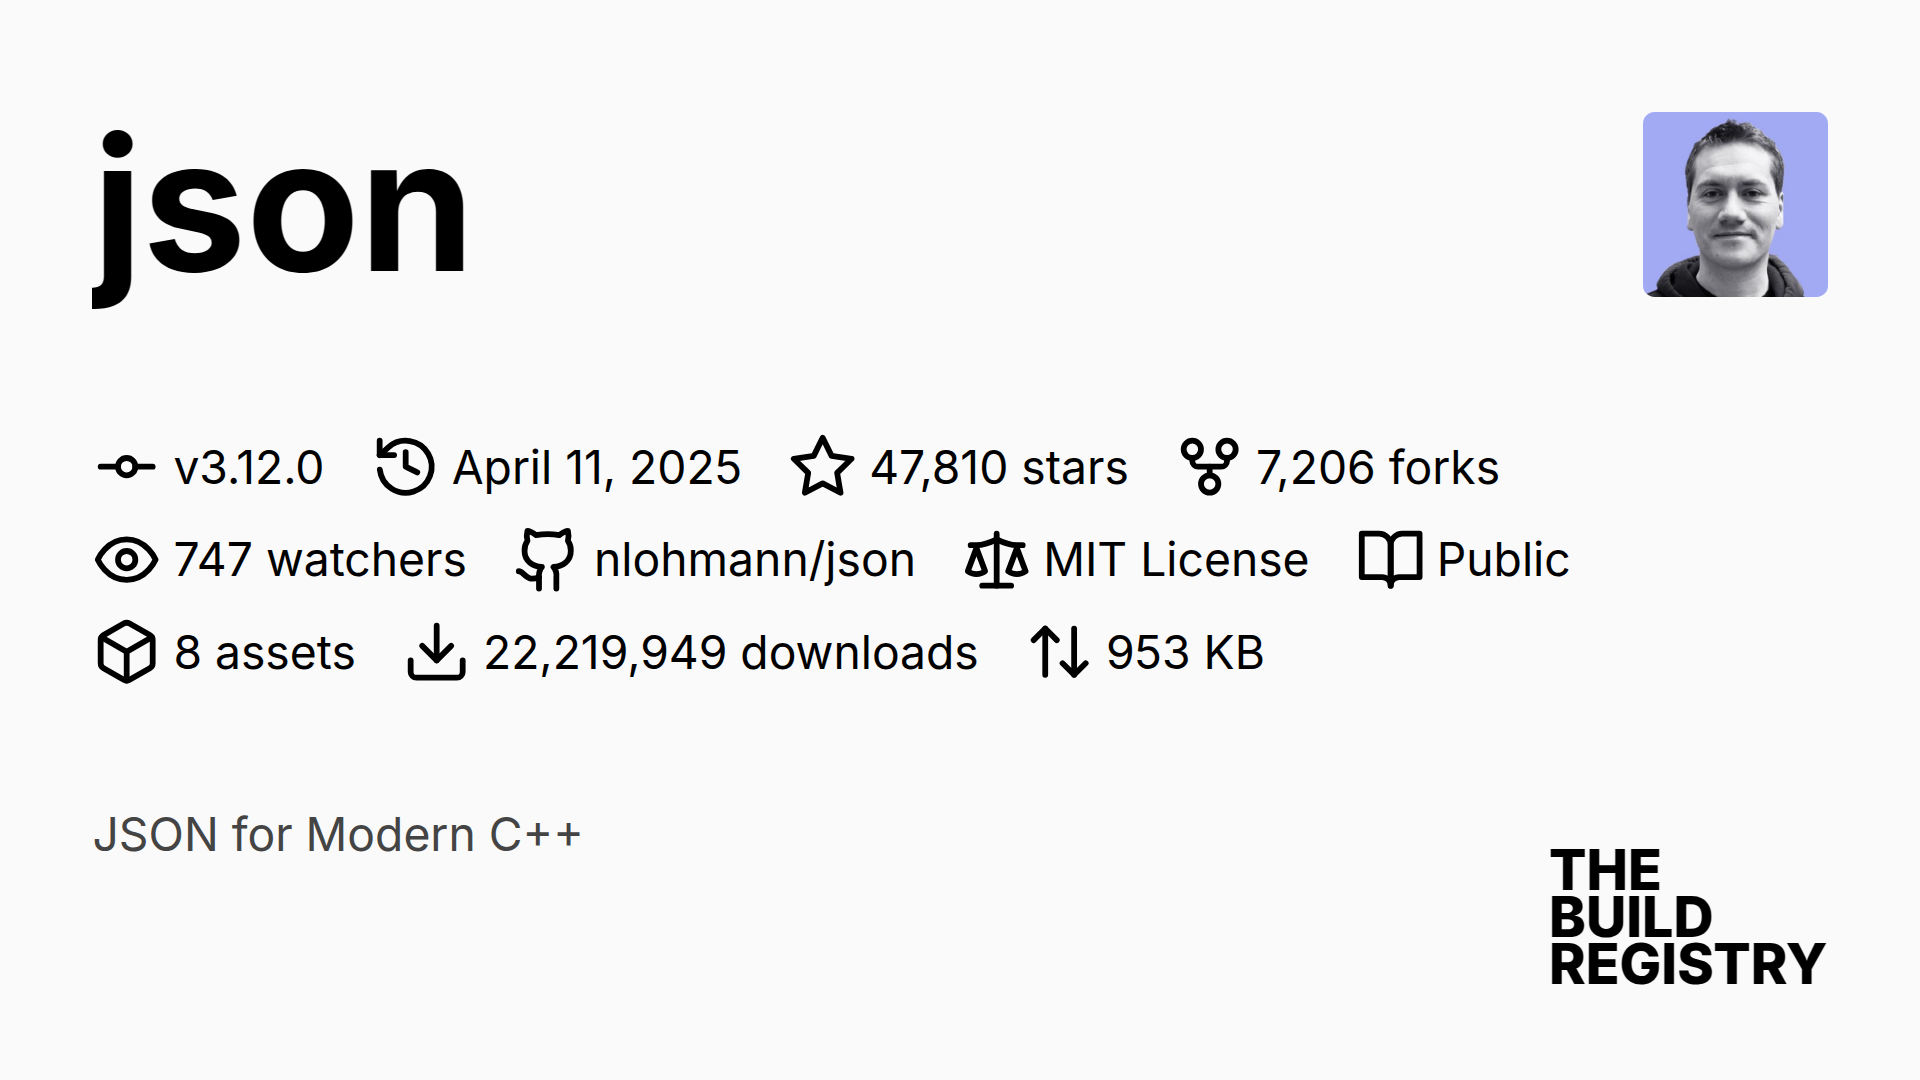Open the nlohmann/json repository link

coord(754,560)
